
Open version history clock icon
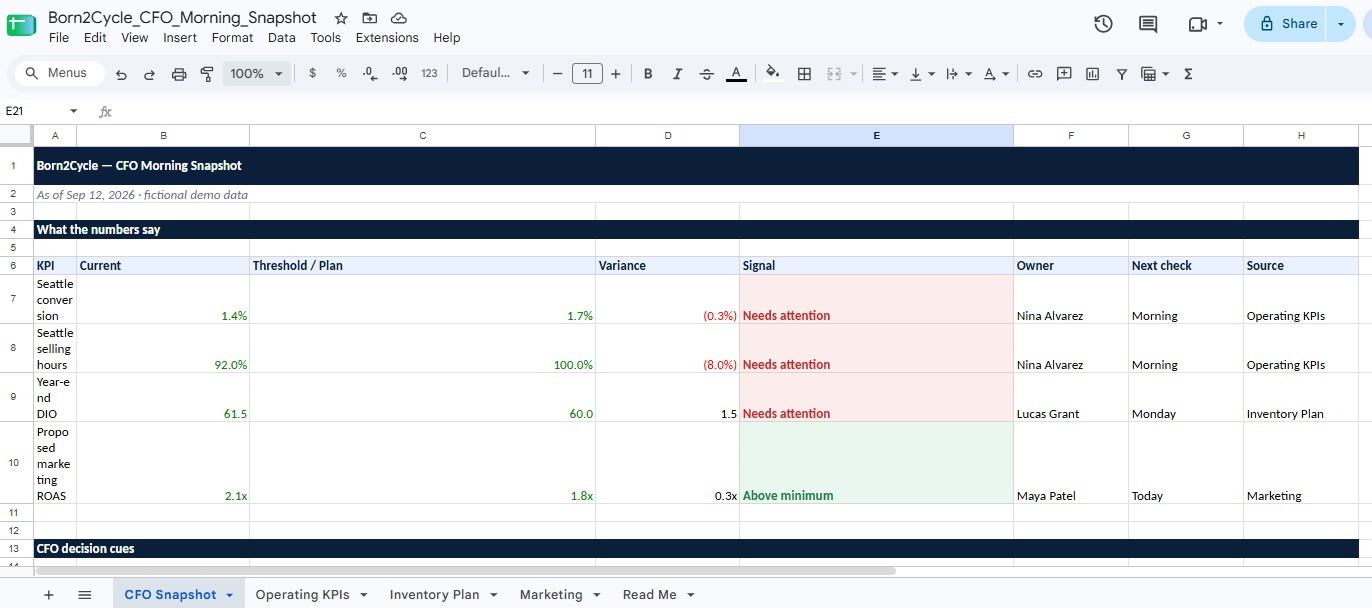[1103, 24]
